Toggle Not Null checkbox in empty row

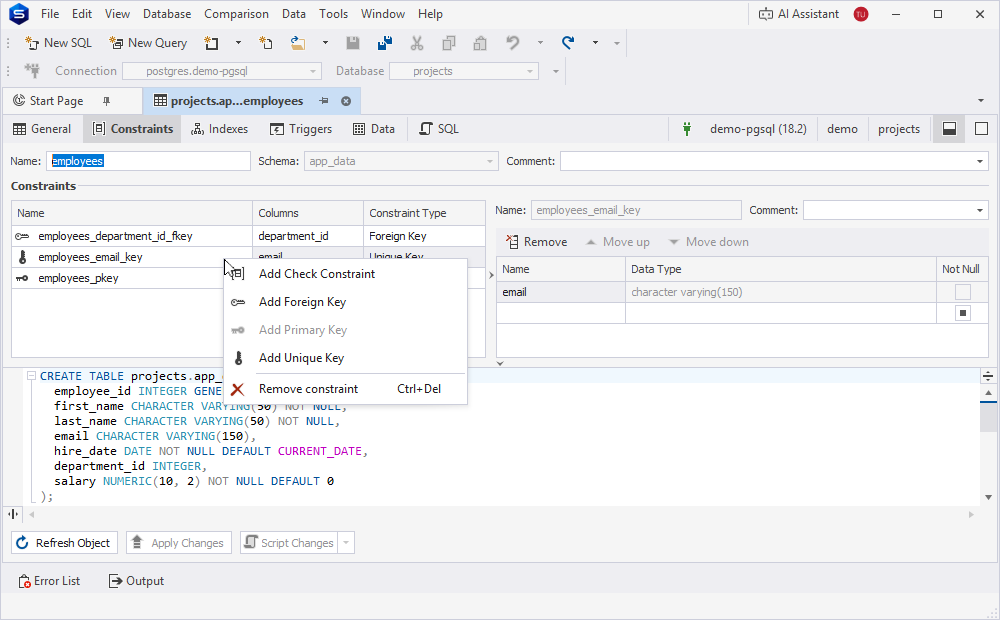[962, 313]
